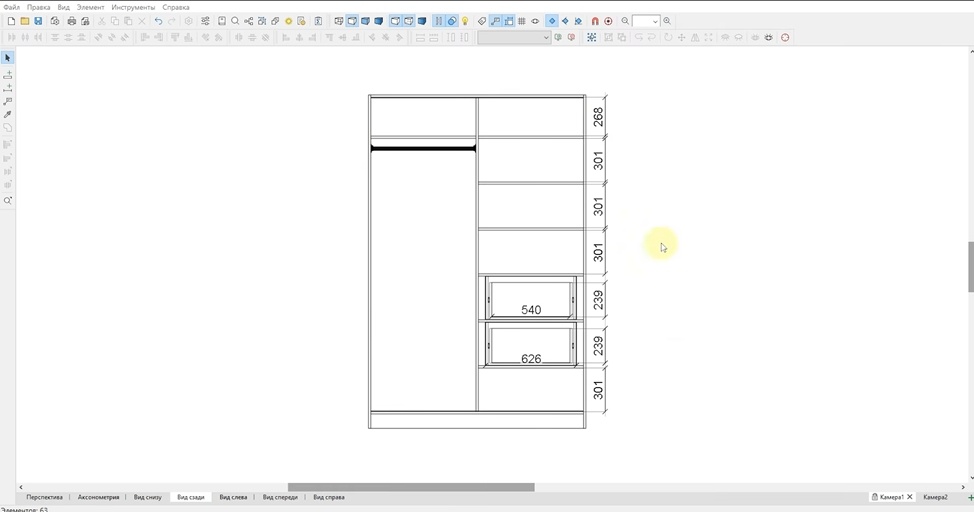This screenshot has width=974, height=512.
Task: Close the Камера1 tab
Action: pyautogui.click(x=909, y=497)
